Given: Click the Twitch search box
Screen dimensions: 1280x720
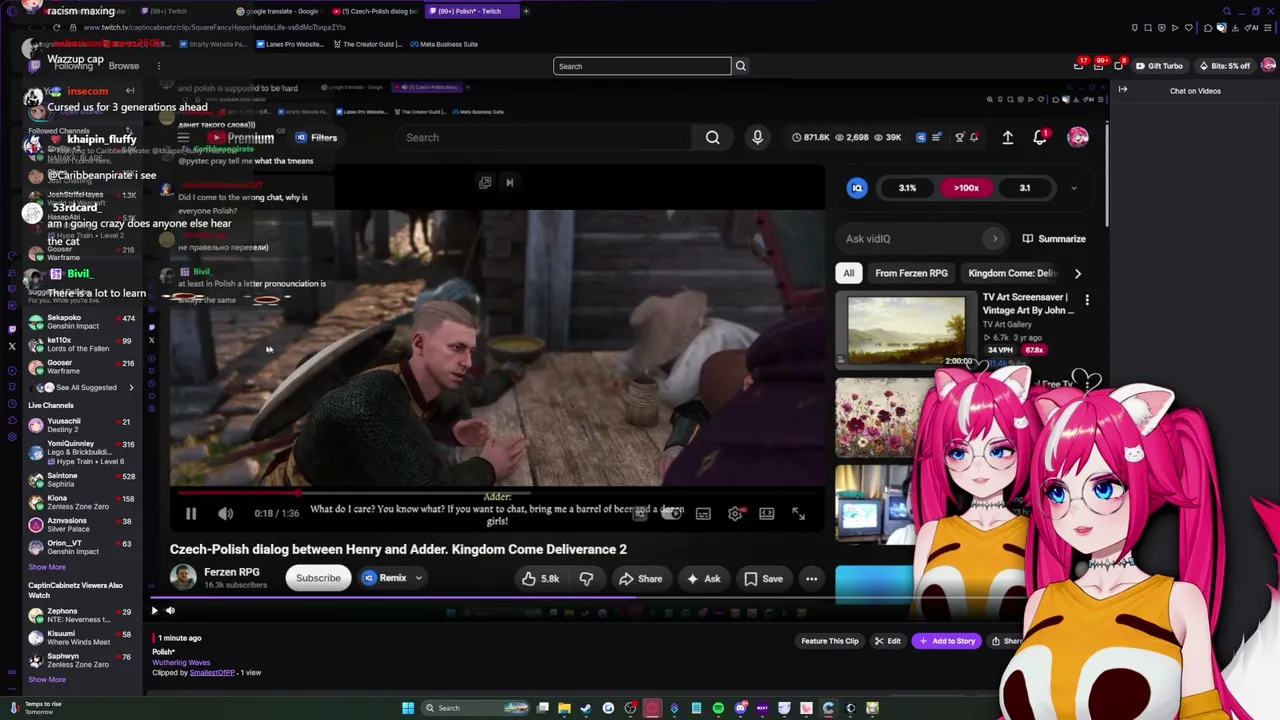Looking at the screenshot, I should tap(642, 66).
